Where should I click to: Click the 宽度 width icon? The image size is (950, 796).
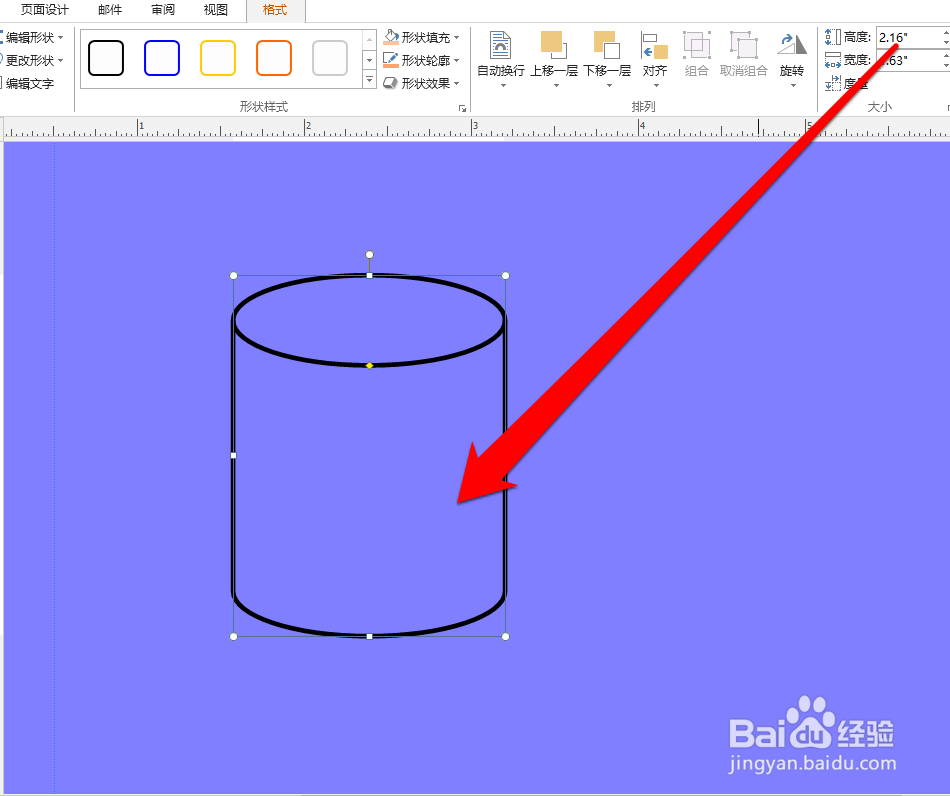coord(832,60)
